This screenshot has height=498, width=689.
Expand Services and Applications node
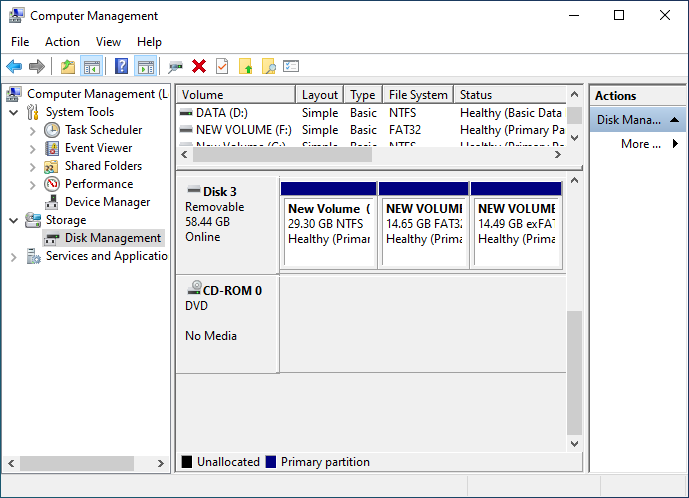click(x=14, y=257)
